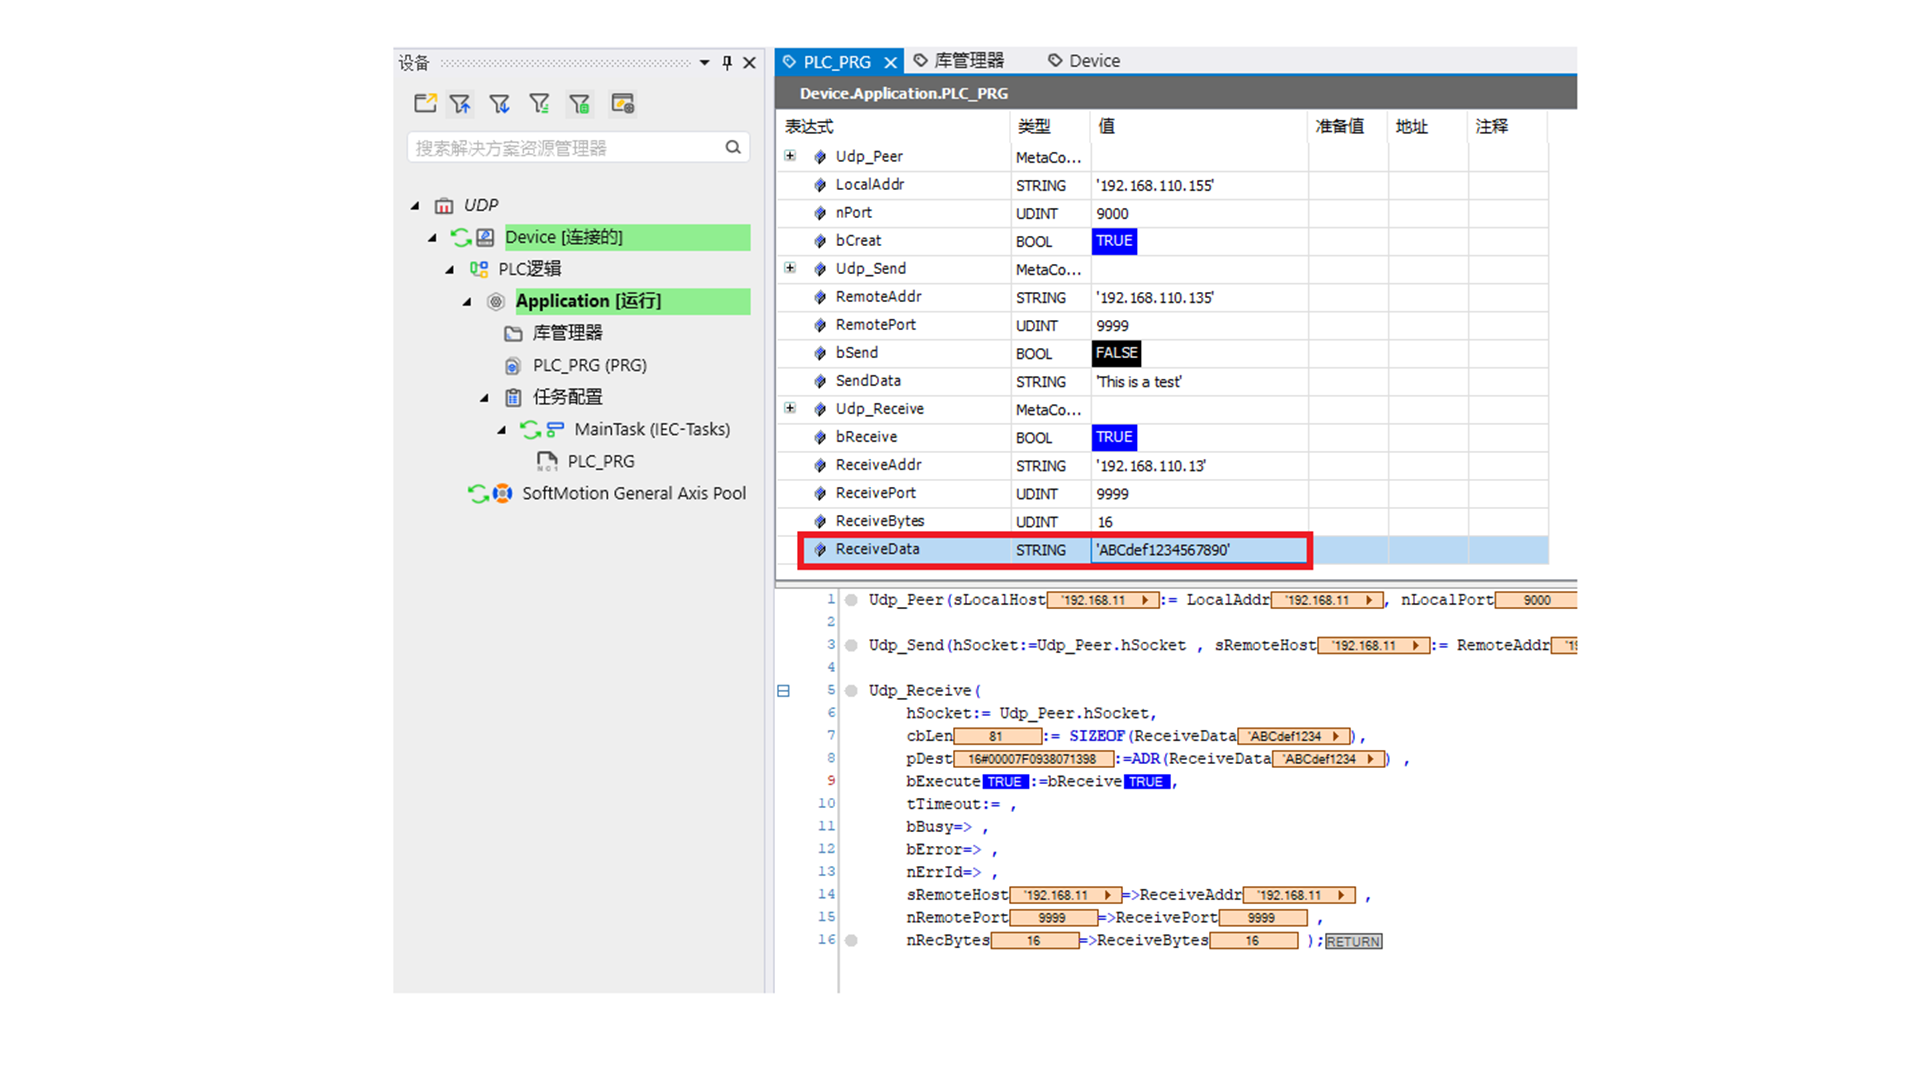1920x1080 pixels.
Task: Switch to the 库管理器 tab
Action: (x=959, y=61)
